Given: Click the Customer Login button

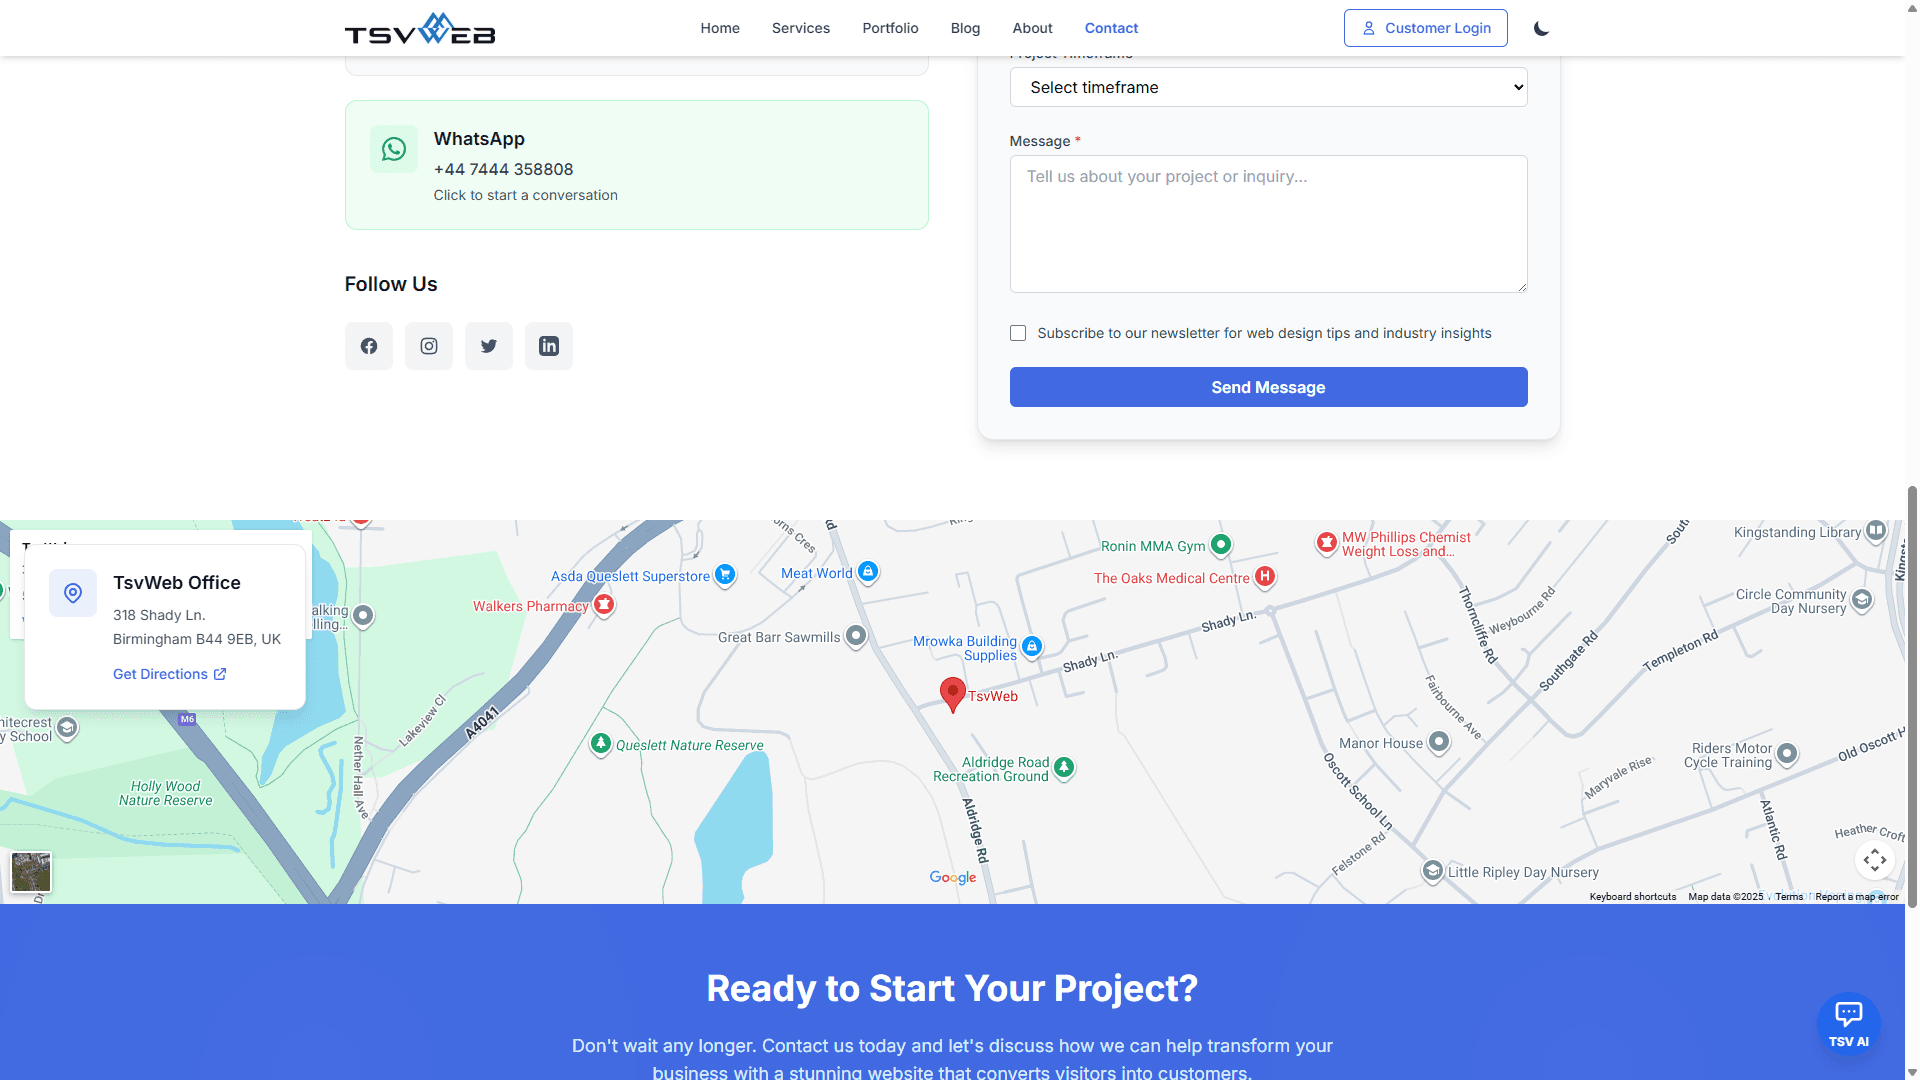Looking at the screenshot, I should 1425,28.
